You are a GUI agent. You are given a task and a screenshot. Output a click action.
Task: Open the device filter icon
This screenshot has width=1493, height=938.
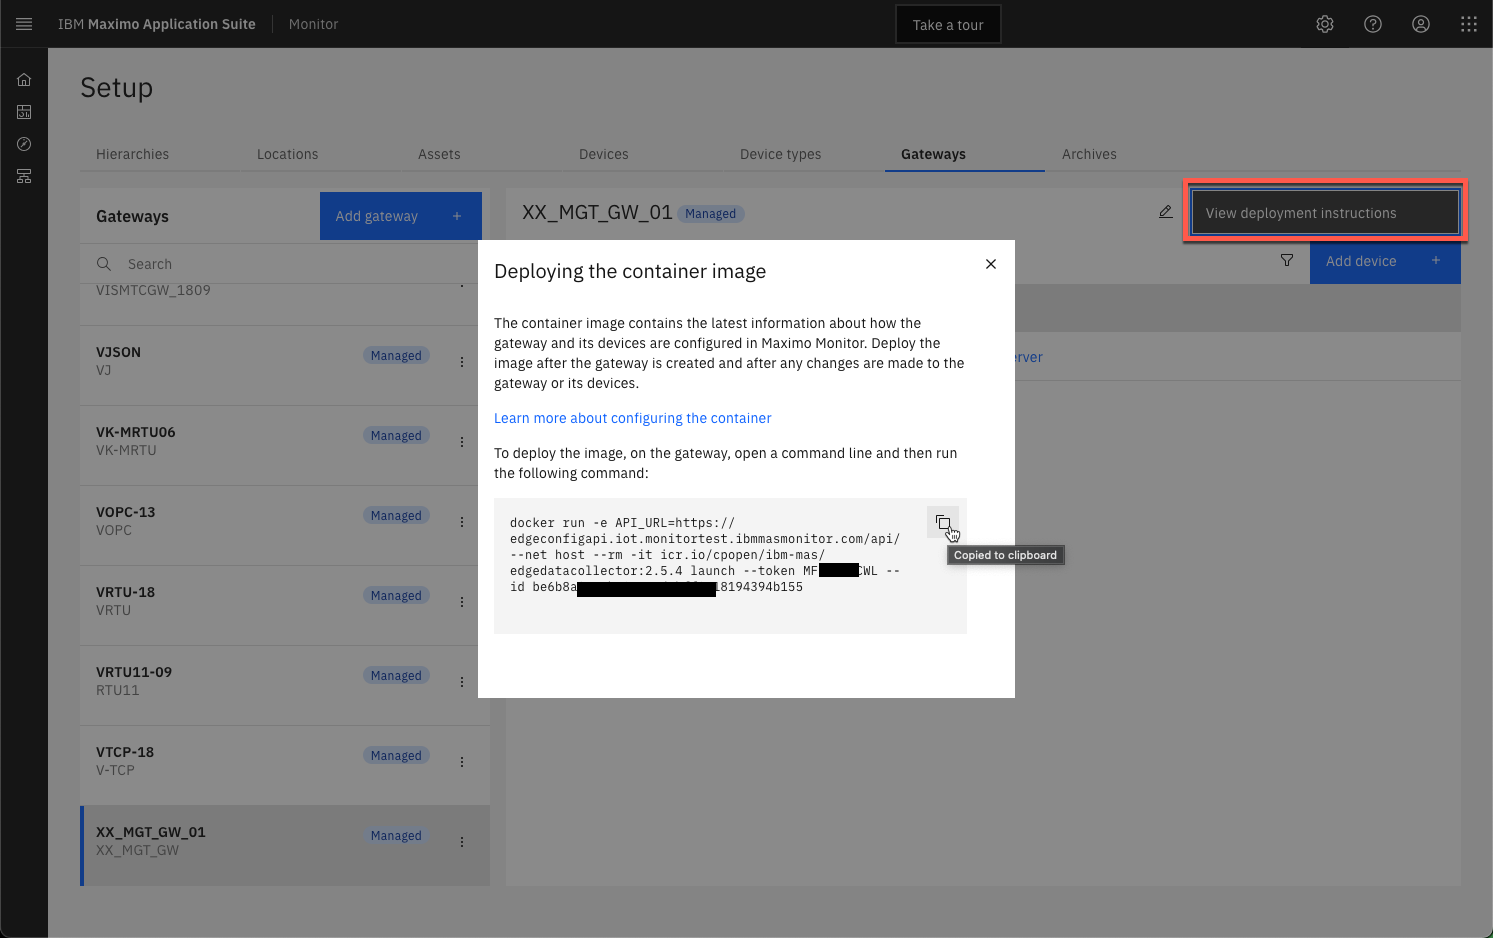tap(1287, 260)
